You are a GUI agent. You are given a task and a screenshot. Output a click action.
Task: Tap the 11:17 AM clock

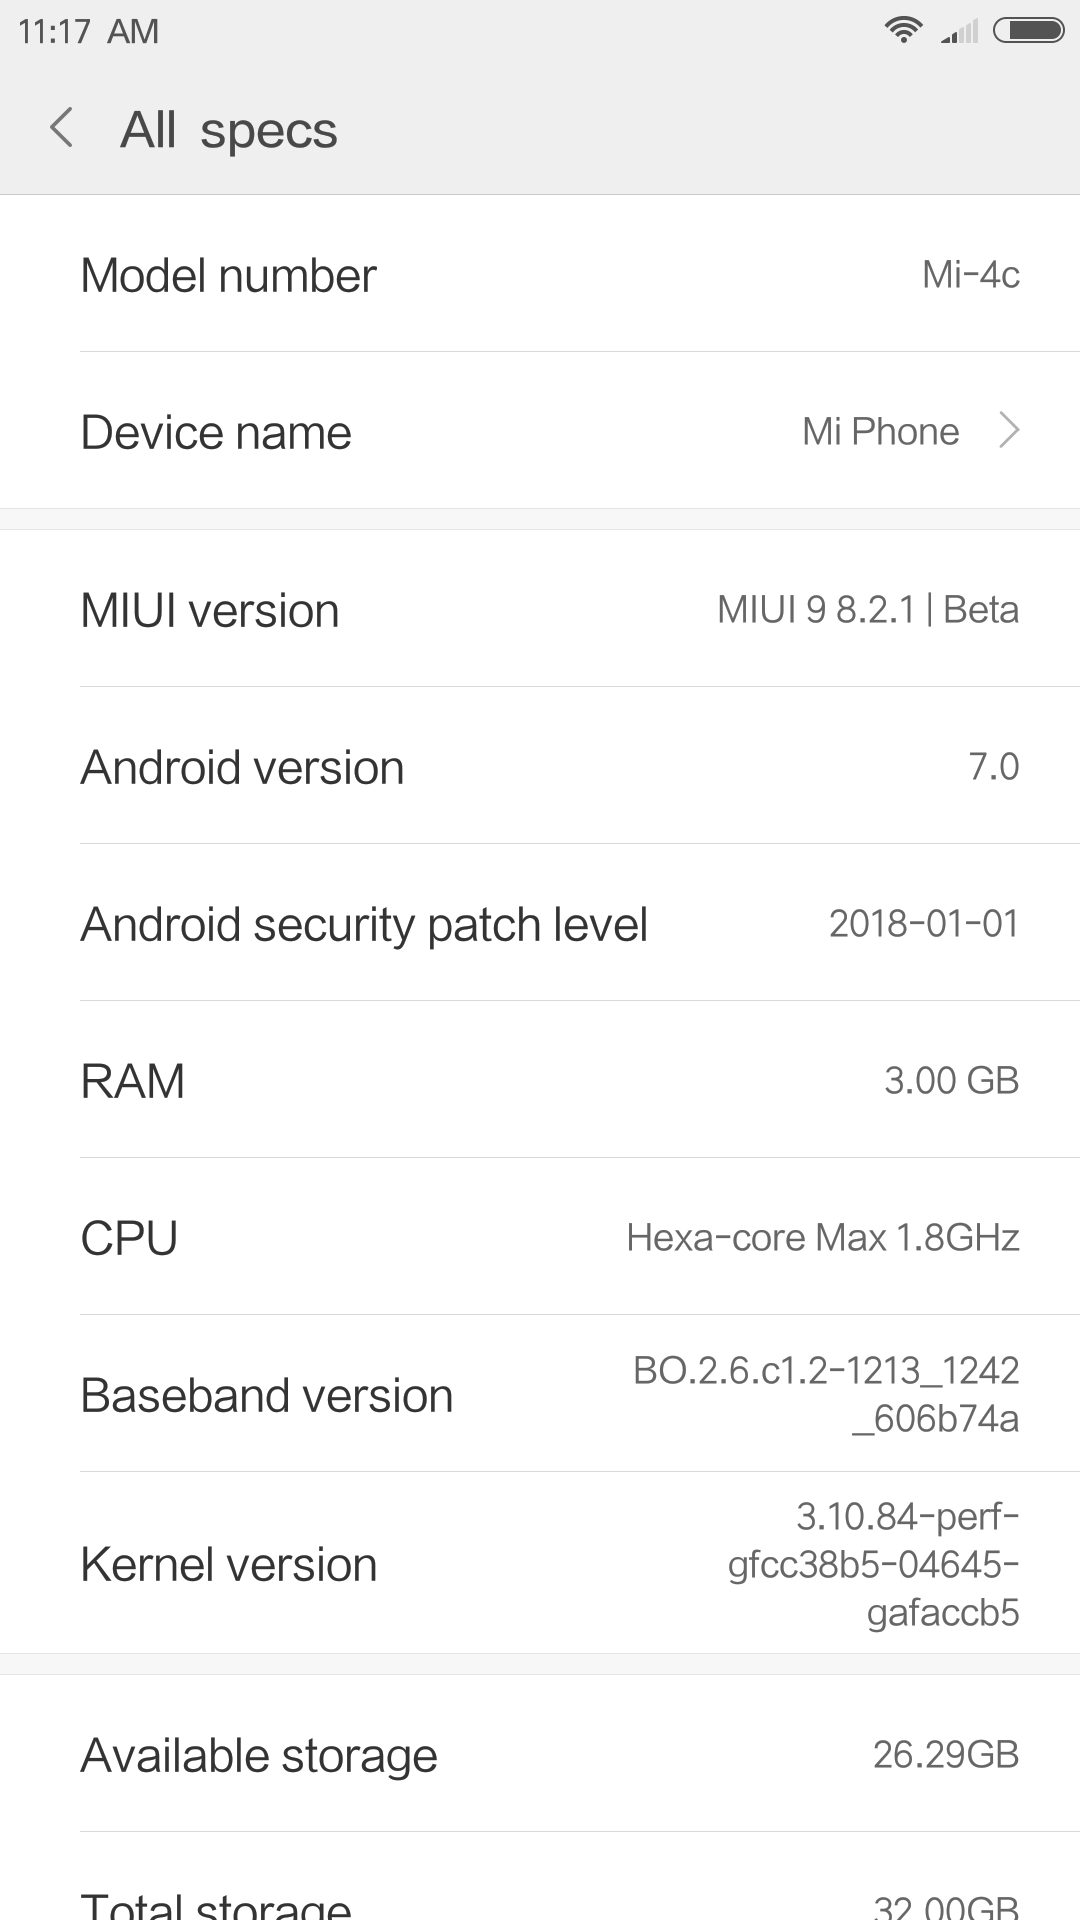point(88,32)
